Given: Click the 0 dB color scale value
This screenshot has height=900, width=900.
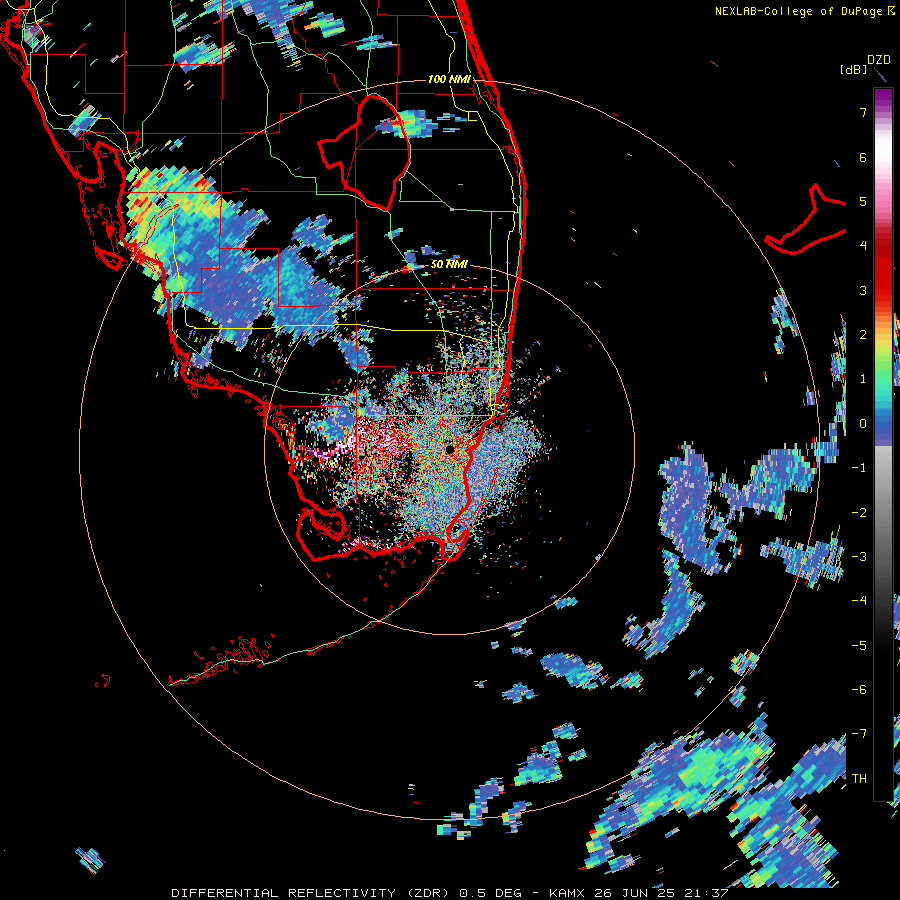Looking at the screenshot, I should [x=863, y=424].
